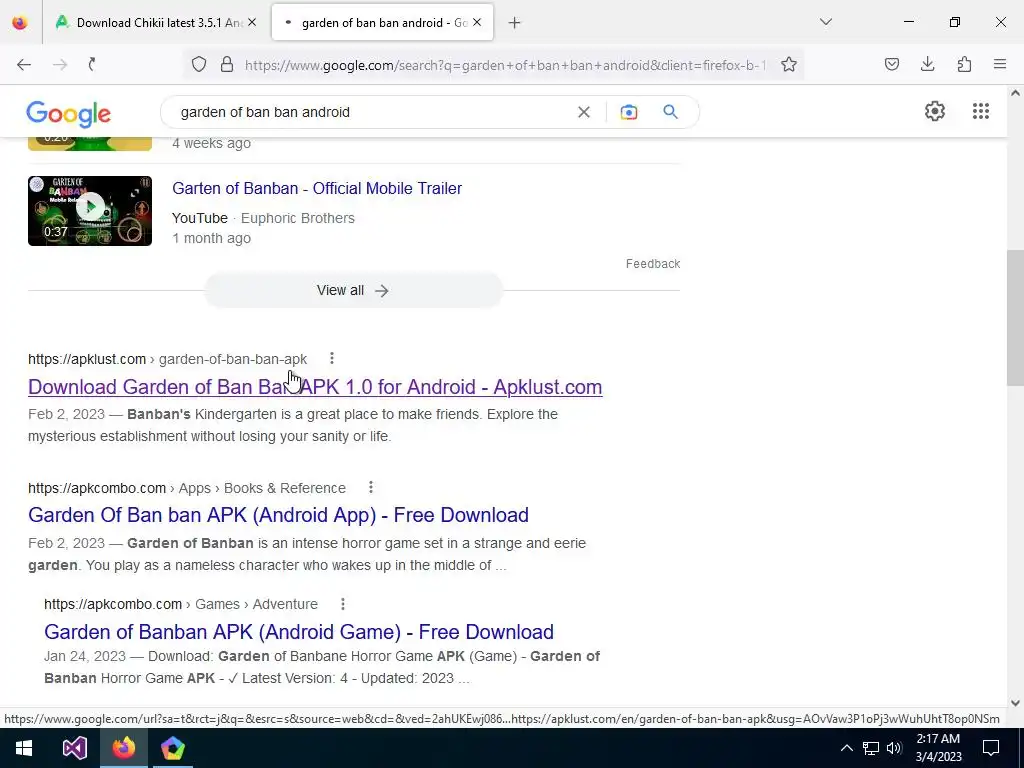Click the page vertical scrollbar thumb
The height and width of the screenshot is (768, 1024).
tap(1015, 317)
